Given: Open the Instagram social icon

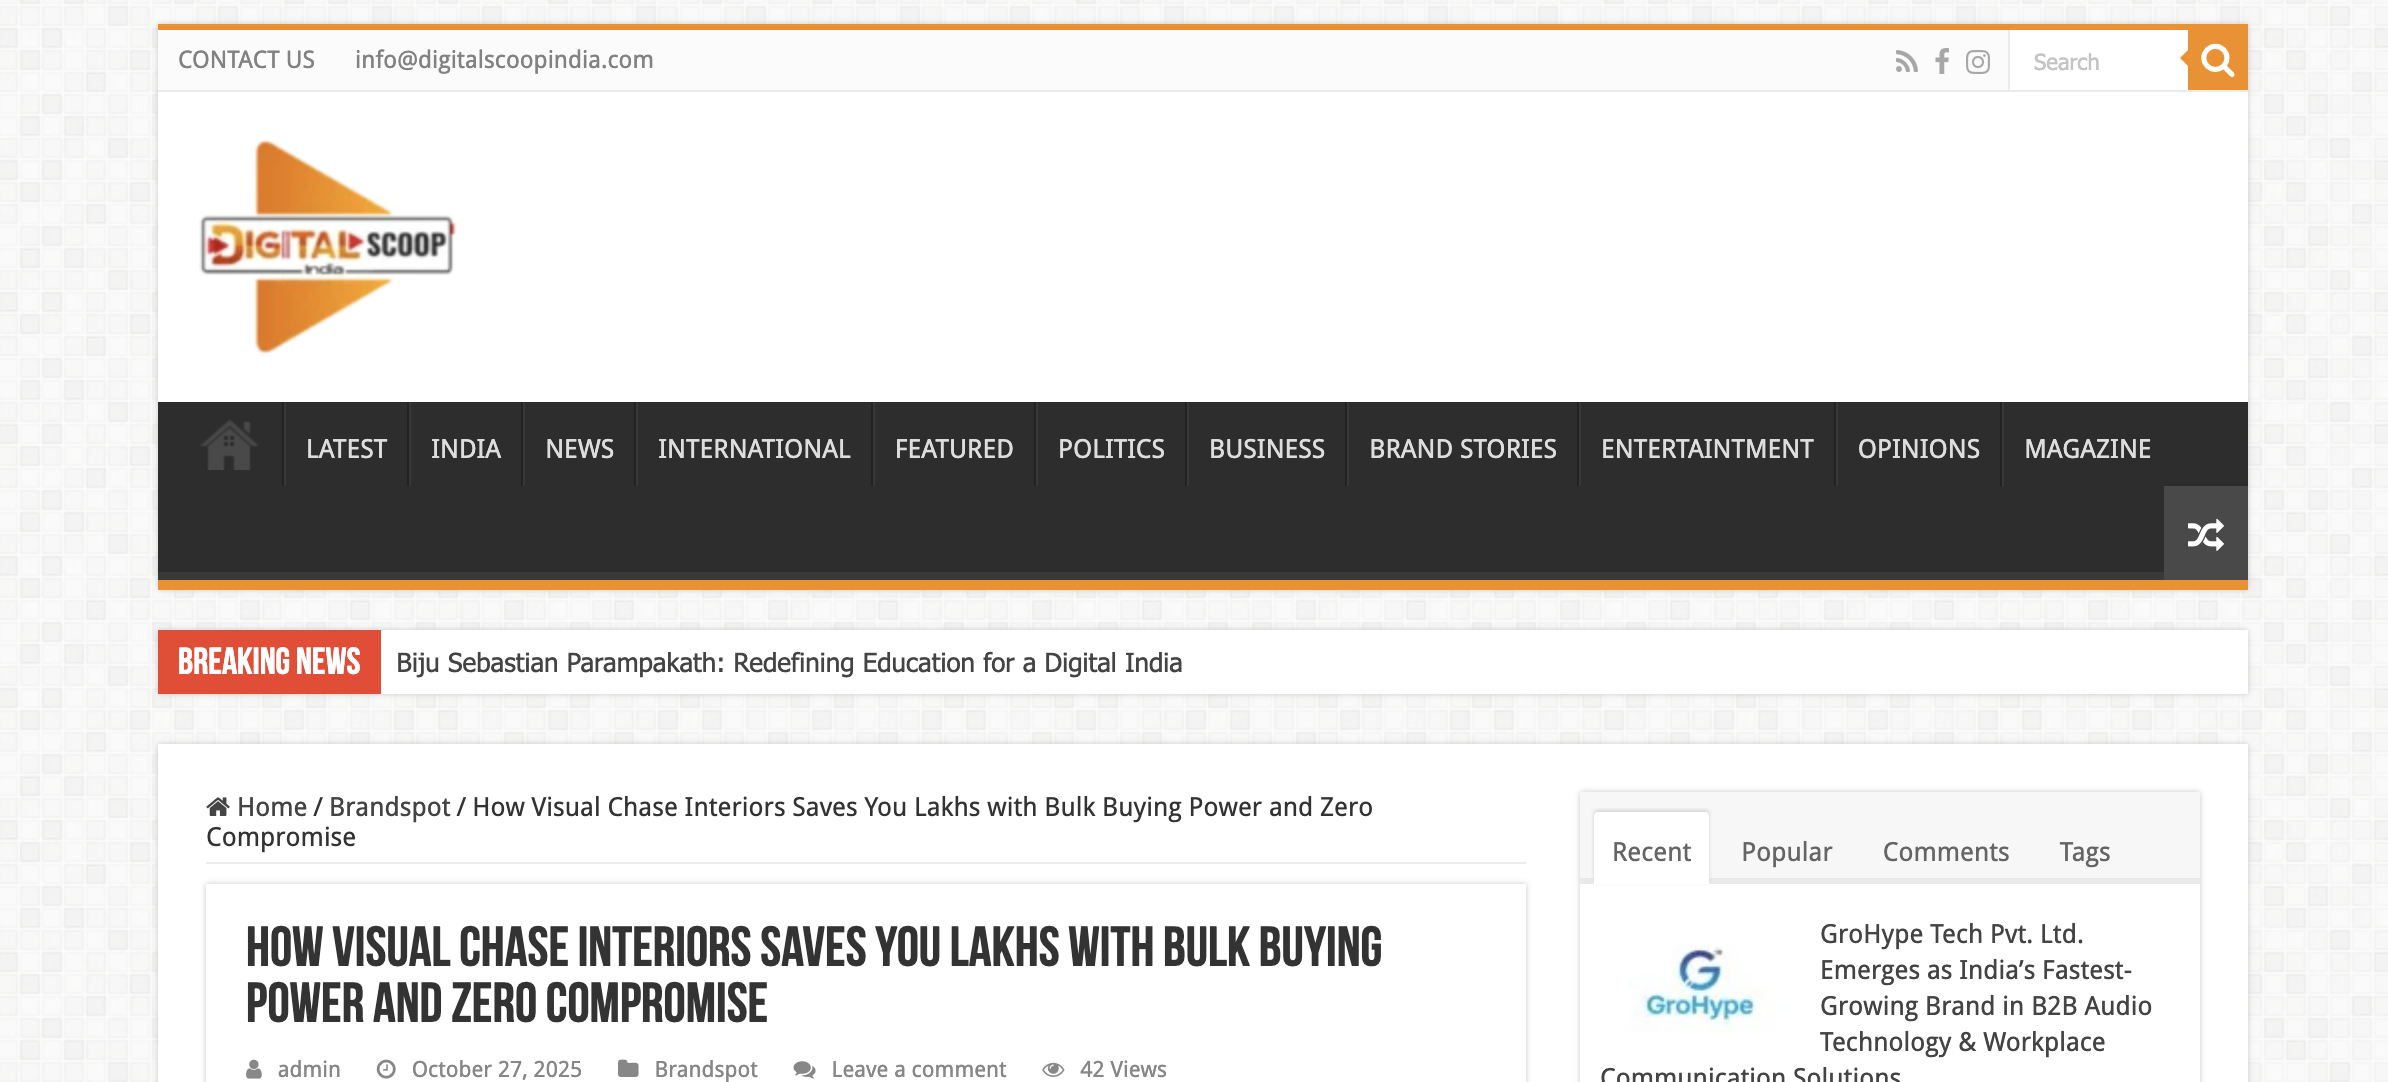Looking at the screenshot, I should pos(1978,62).
